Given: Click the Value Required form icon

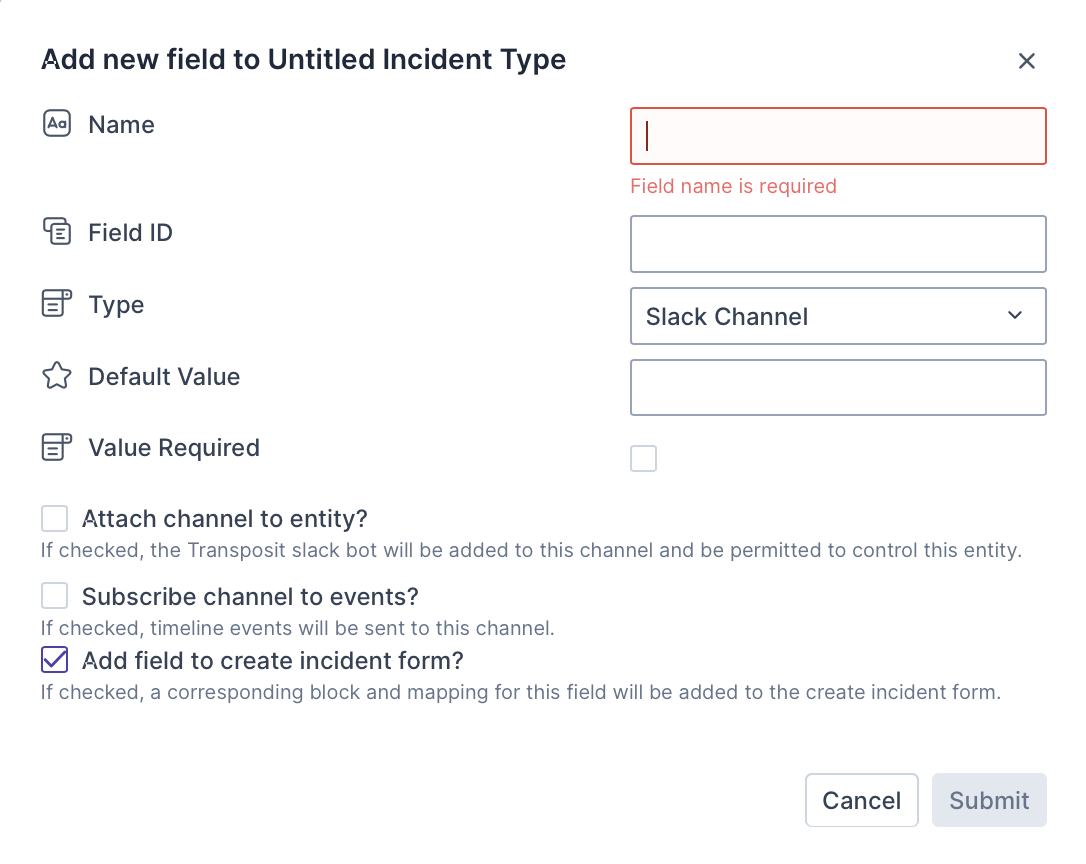Looking at the screenshot, I should (x=57, y=447).
